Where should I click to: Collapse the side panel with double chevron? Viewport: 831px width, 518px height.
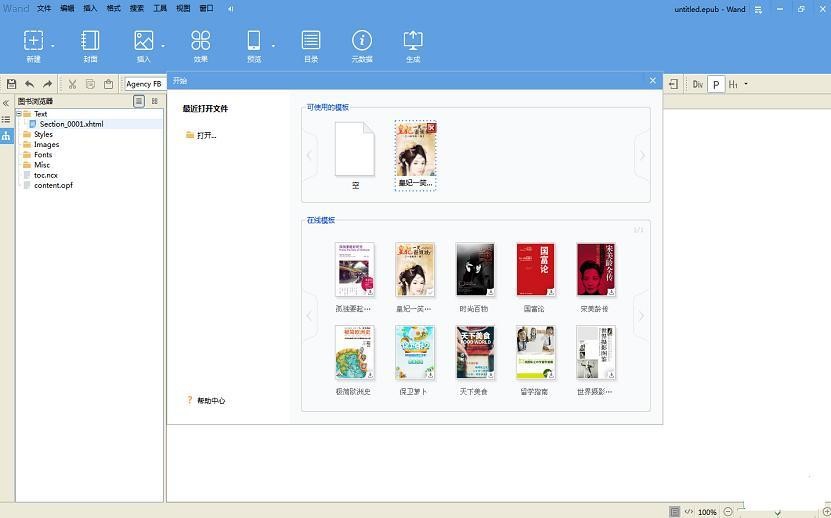[x=6, y=103]
